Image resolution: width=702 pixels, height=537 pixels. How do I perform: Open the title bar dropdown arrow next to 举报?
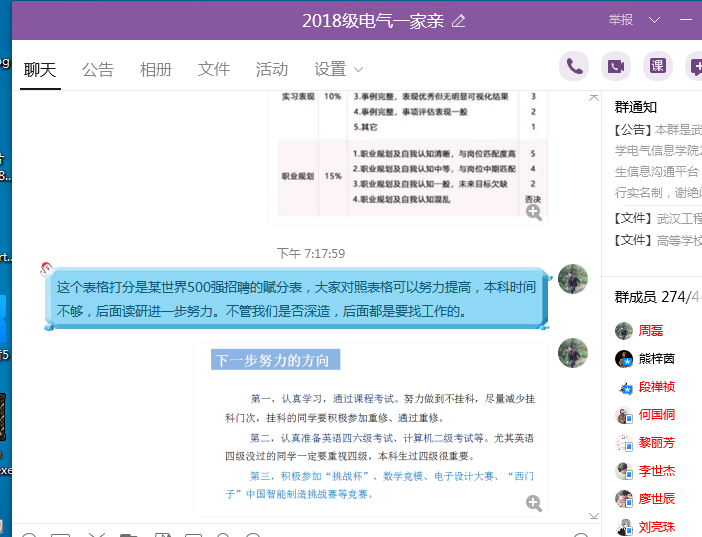(655, 20)
